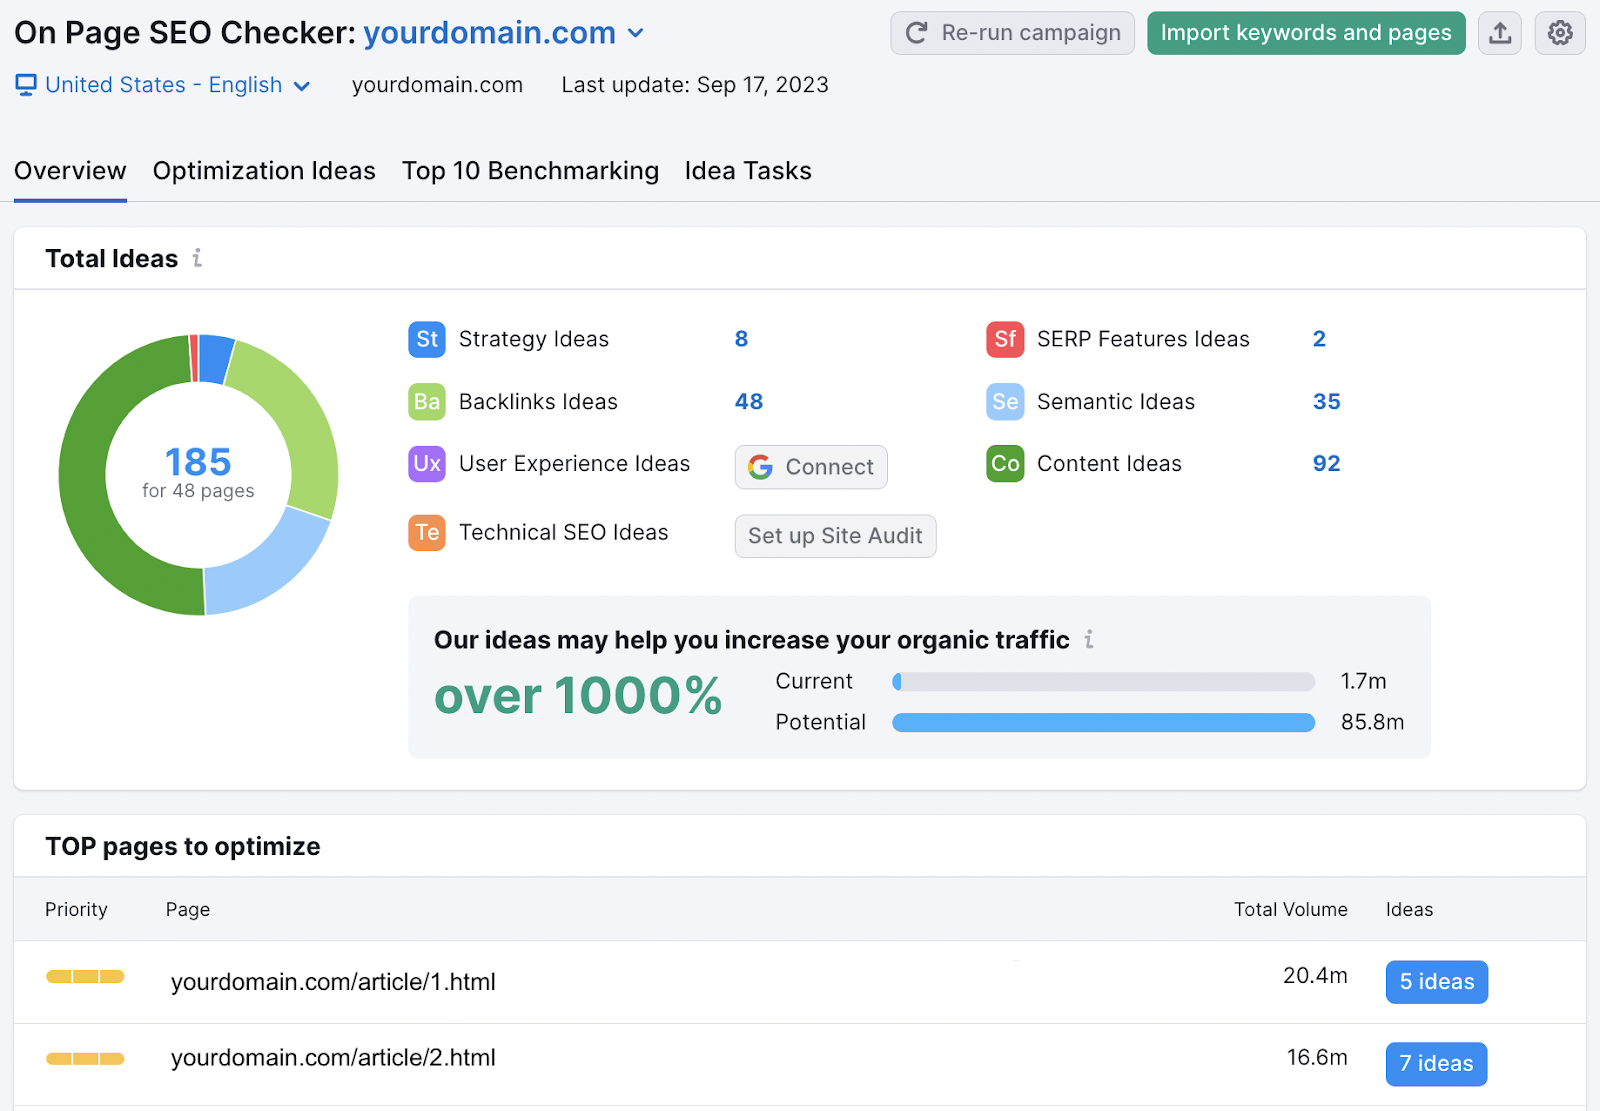This screenshot has height=1111, width=1600.
Task: Expand the United States - English location dropdown
Action: pos(303,85)
